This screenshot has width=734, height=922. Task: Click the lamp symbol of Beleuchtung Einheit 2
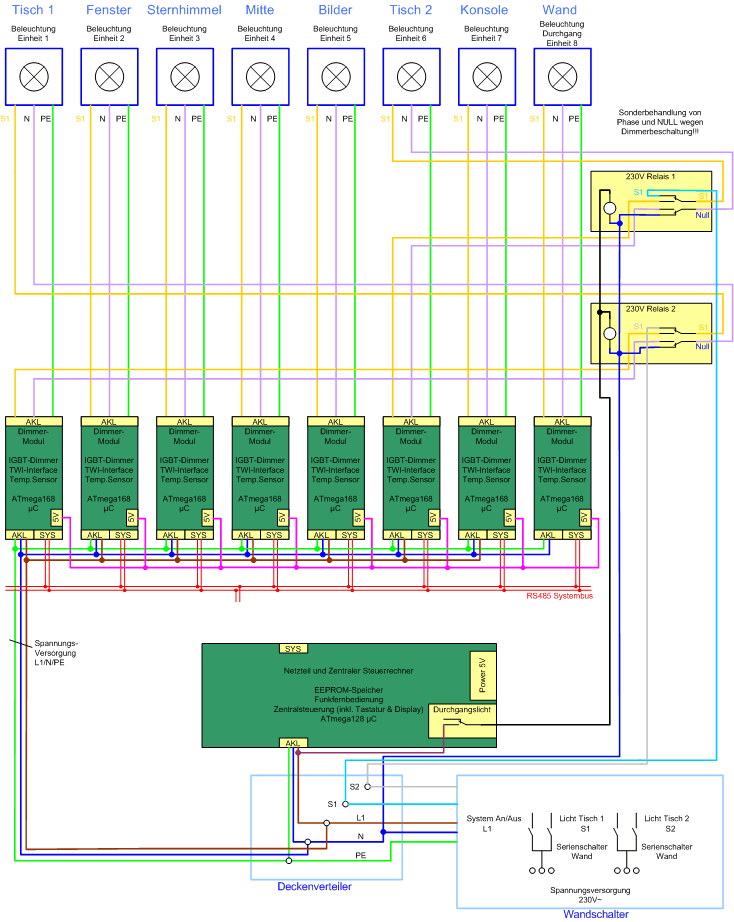(x=109, y=76)
